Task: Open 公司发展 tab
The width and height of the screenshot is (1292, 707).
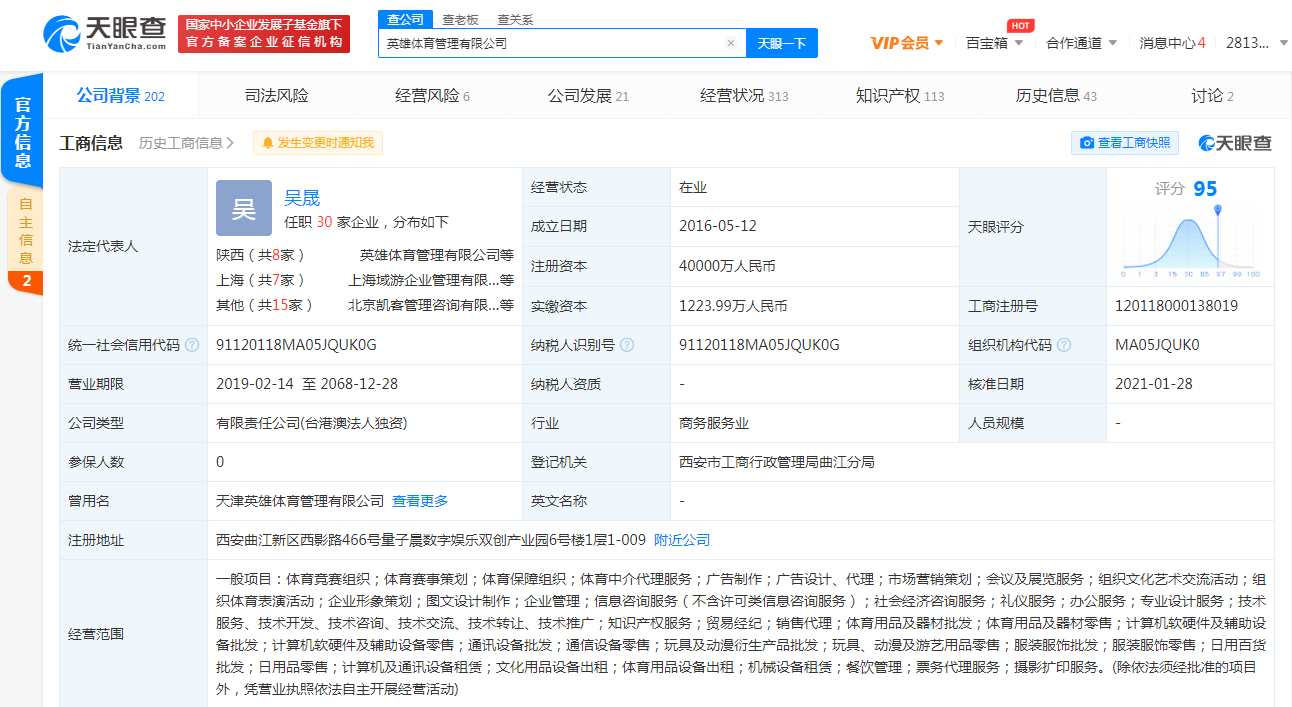Action: pos(588,95)
